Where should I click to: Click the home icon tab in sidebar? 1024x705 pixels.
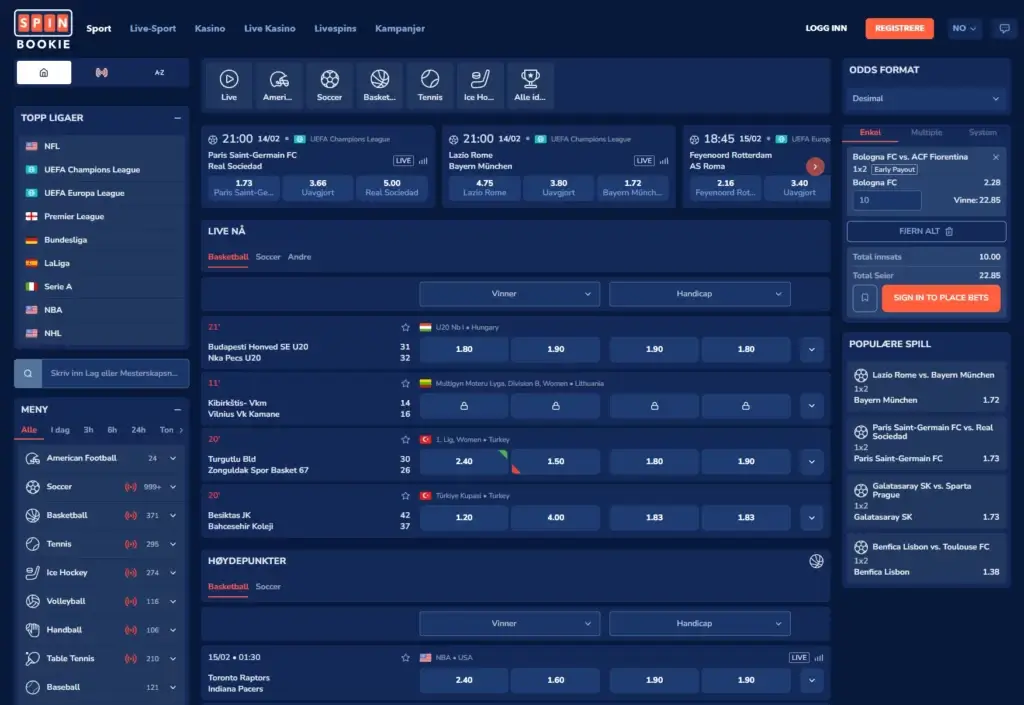tap(44, 72)
